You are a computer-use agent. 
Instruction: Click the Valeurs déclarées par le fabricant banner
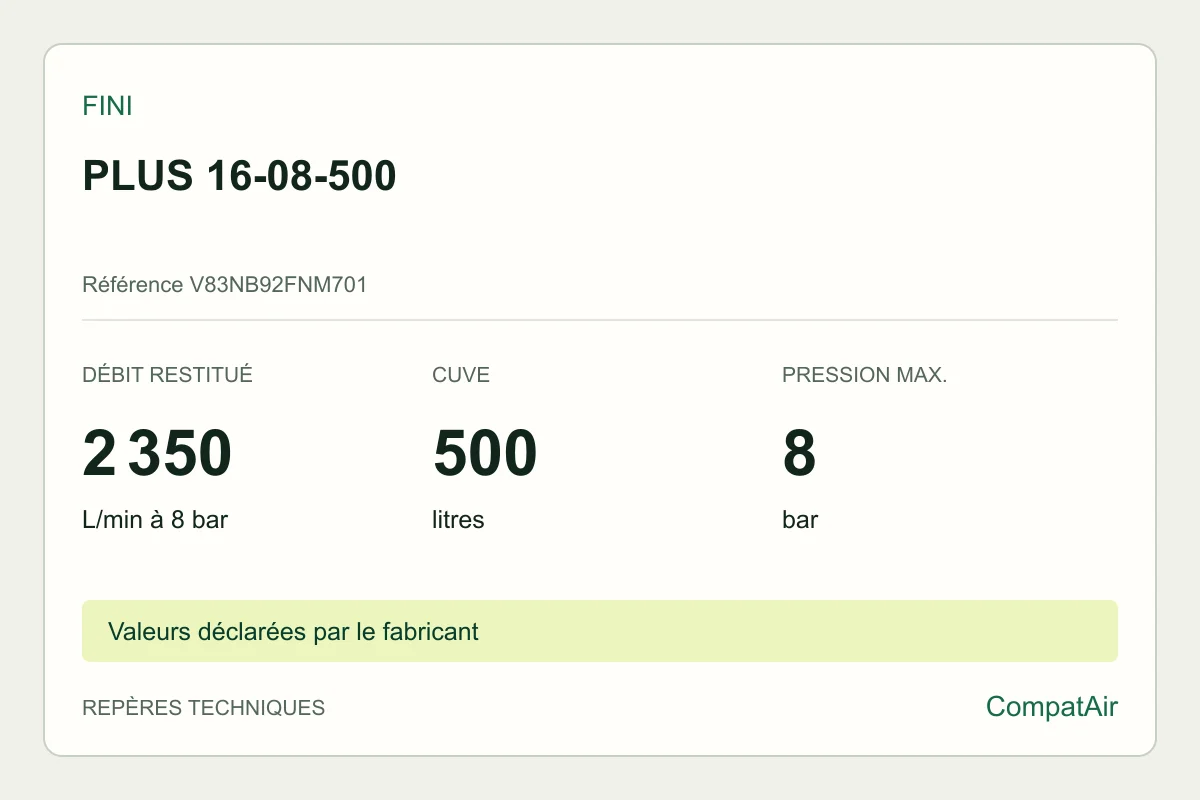coord(600,631)
